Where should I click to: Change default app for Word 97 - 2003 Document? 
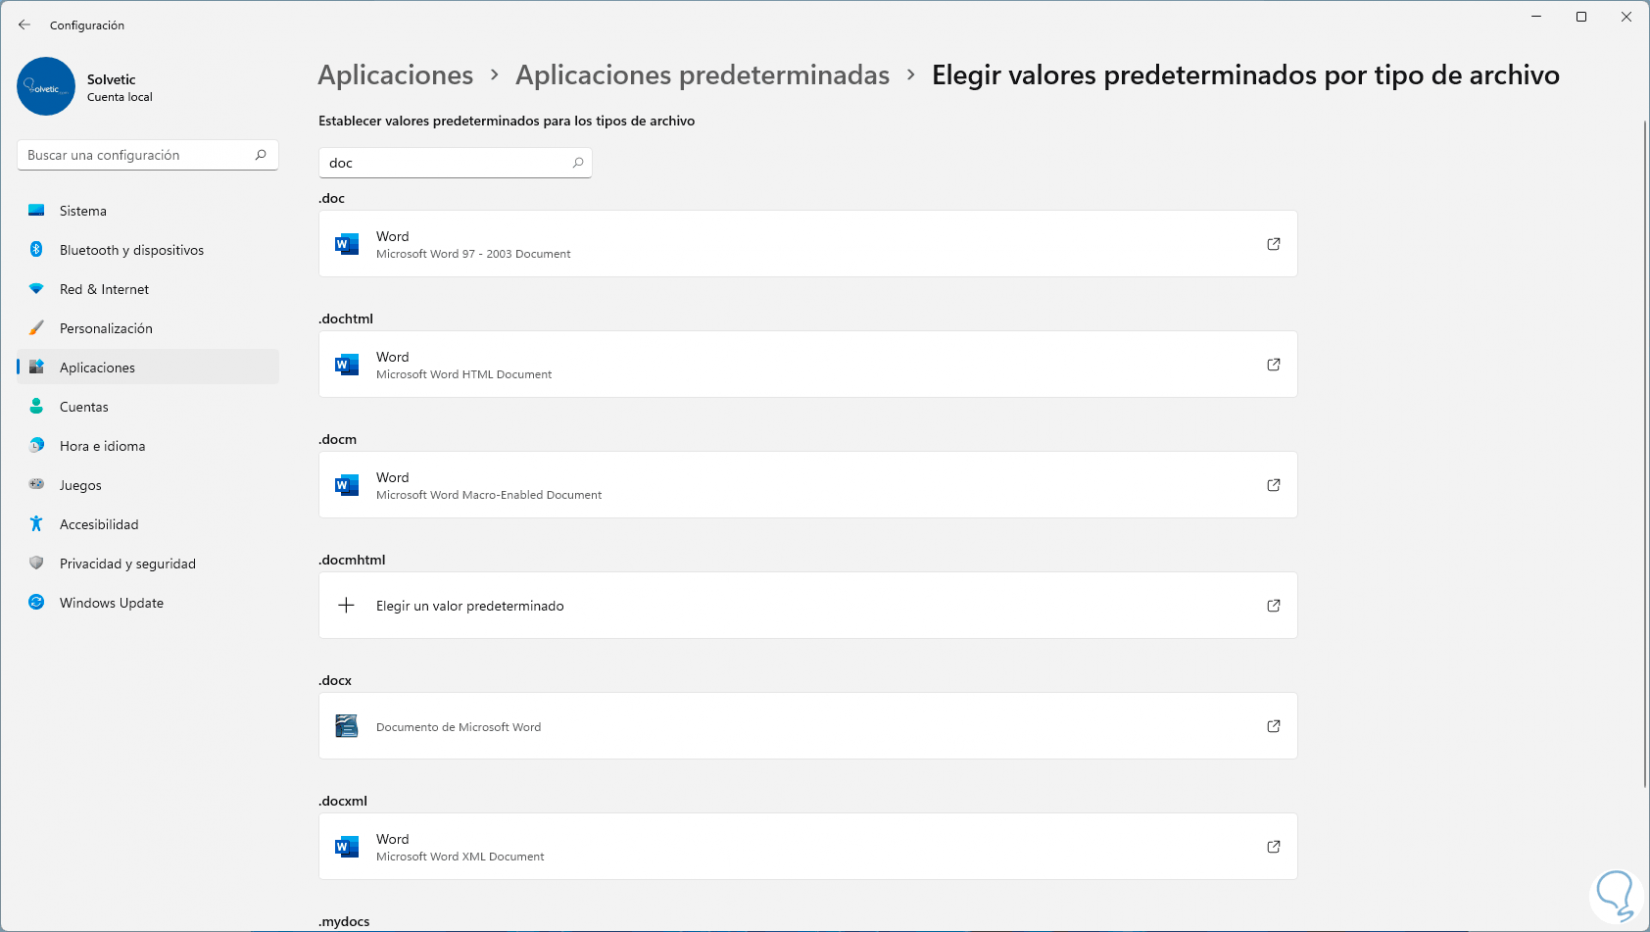(808, 244)
